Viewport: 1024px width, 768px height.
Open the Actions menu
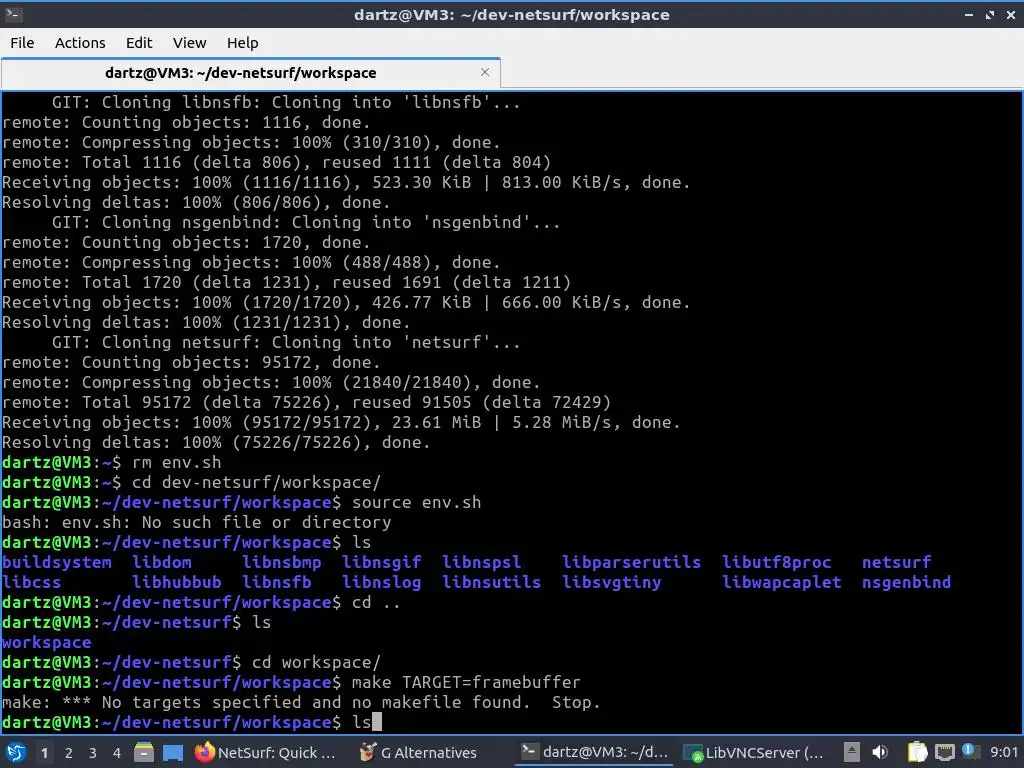80,43
